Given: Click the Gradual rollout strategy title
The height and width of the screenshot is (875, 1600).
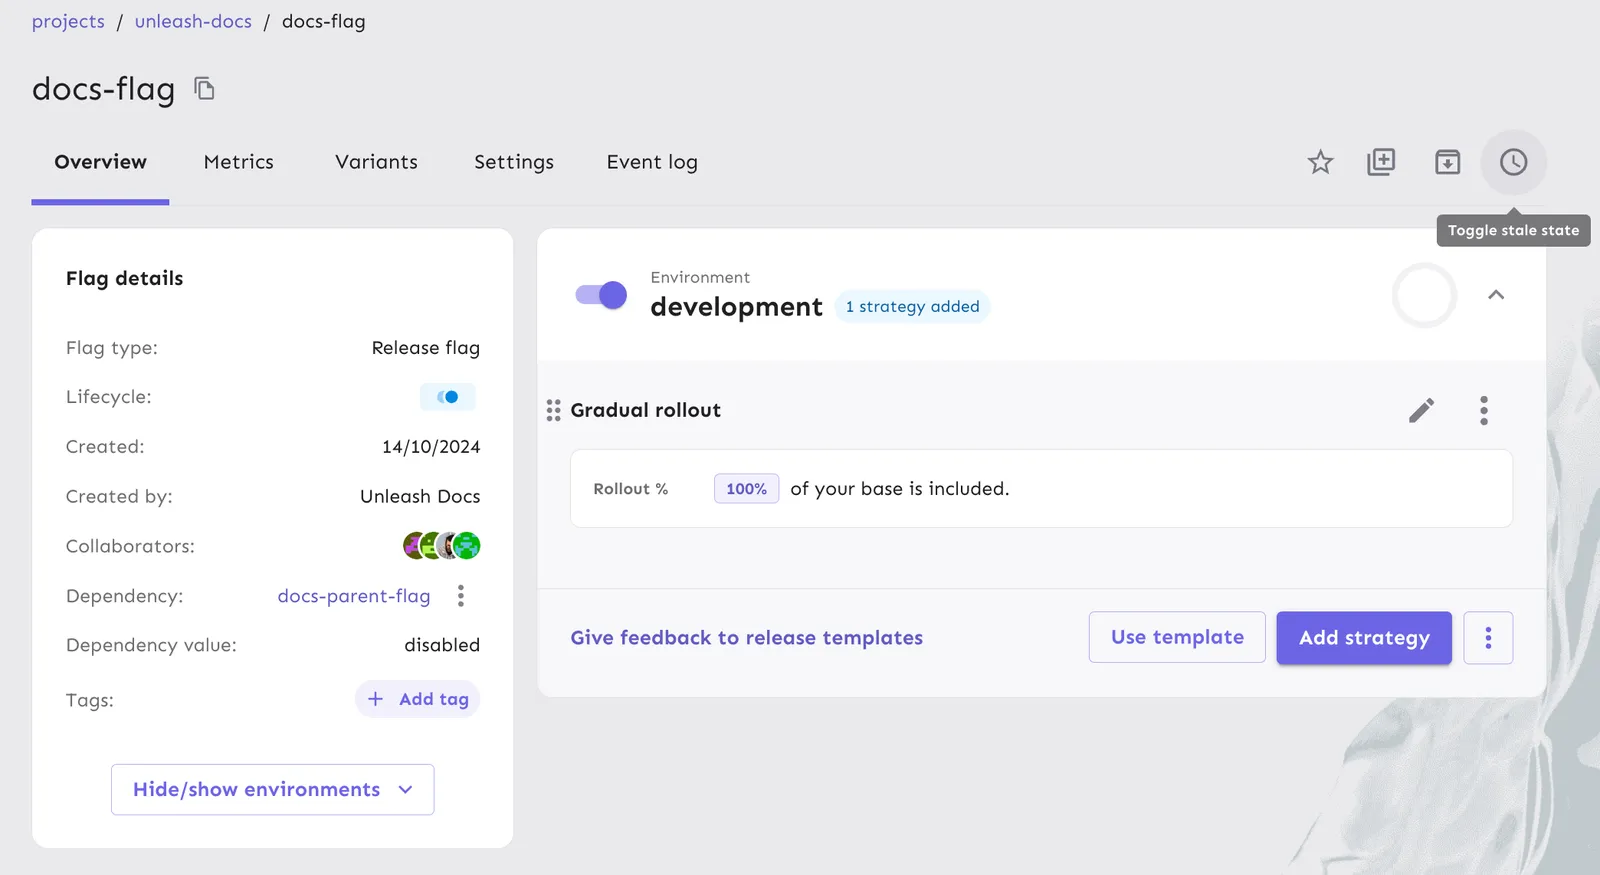Looking at the screenshot, I should point(646,410).
